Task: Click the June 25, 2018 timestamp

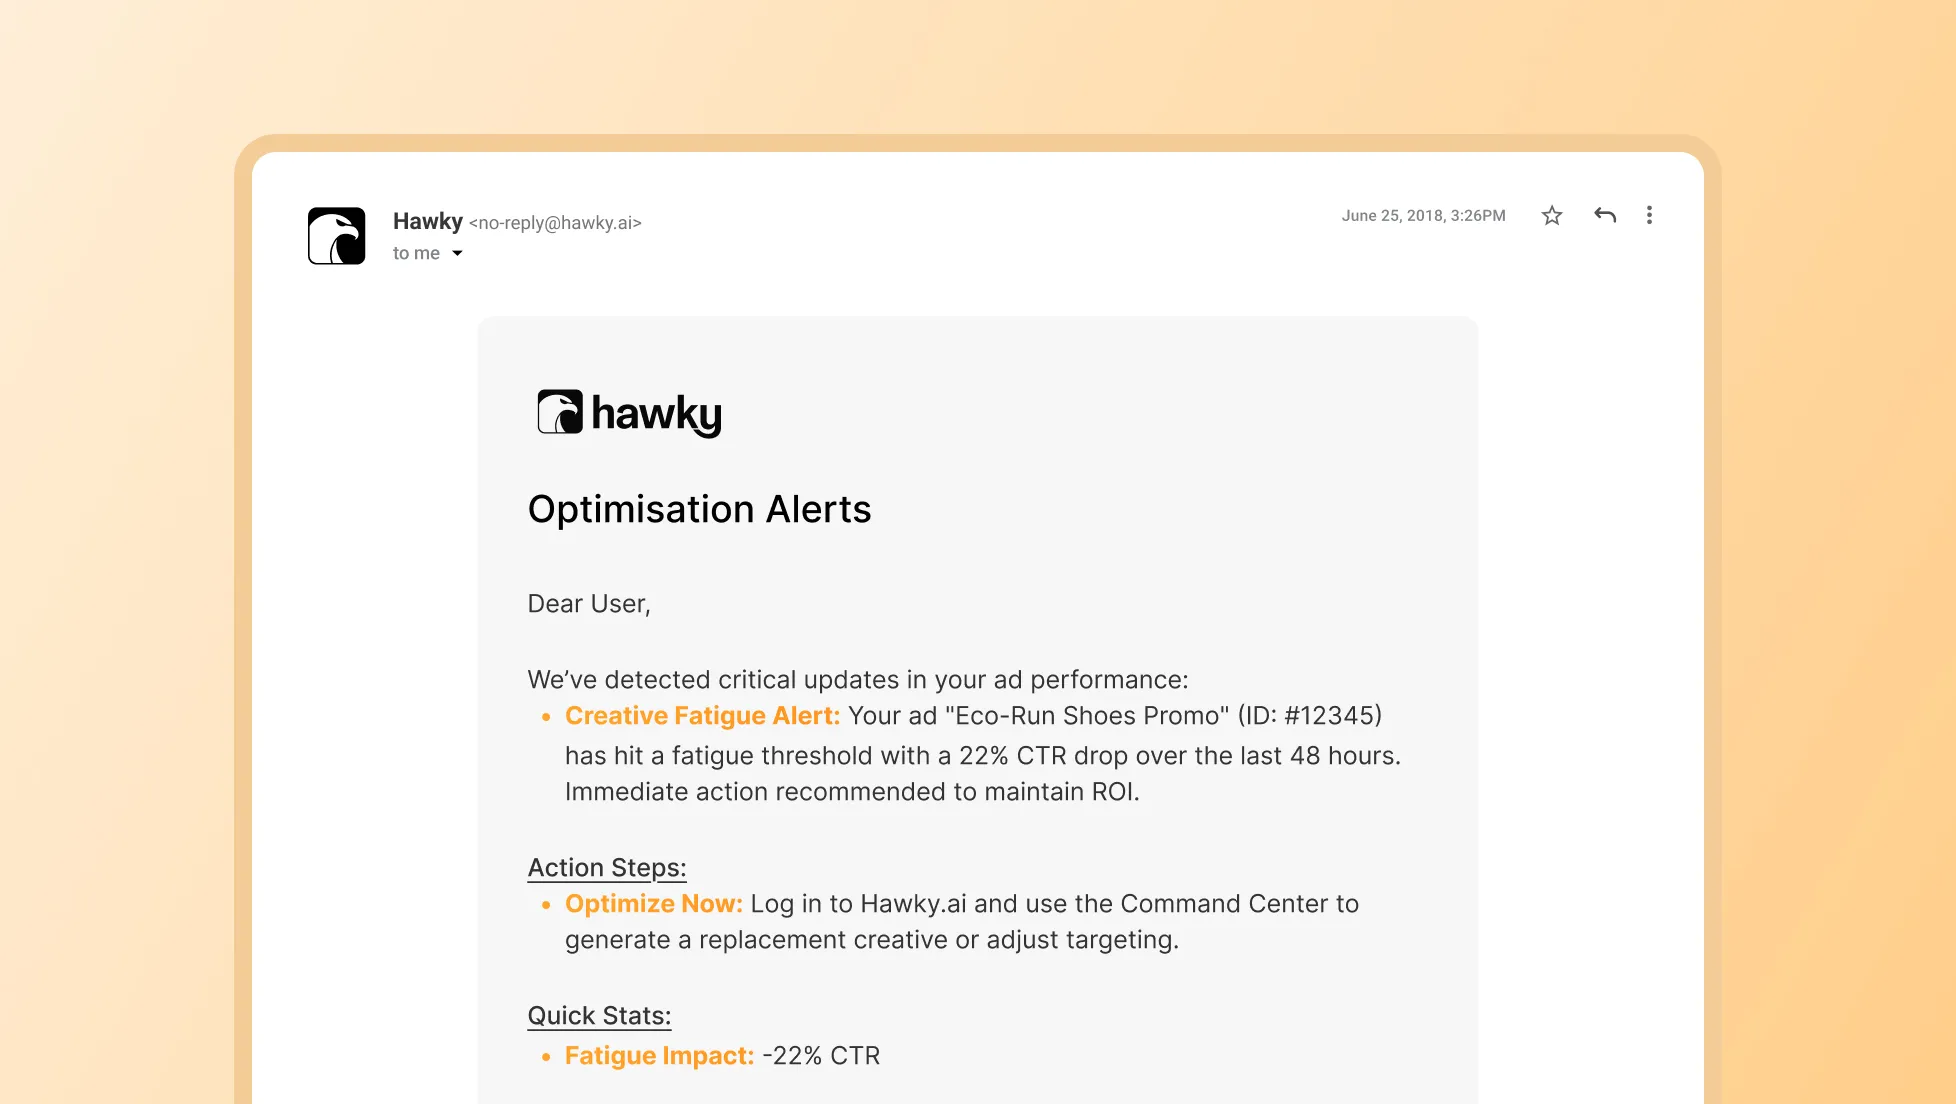Action: tap(1423, 215)
